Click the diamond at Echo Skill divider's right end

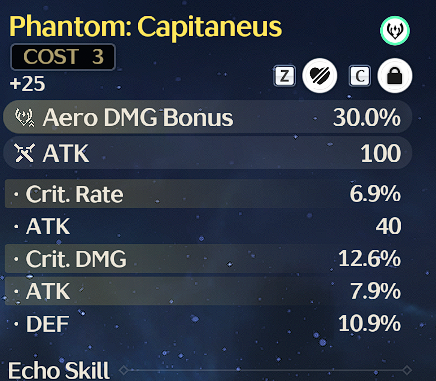407,370
